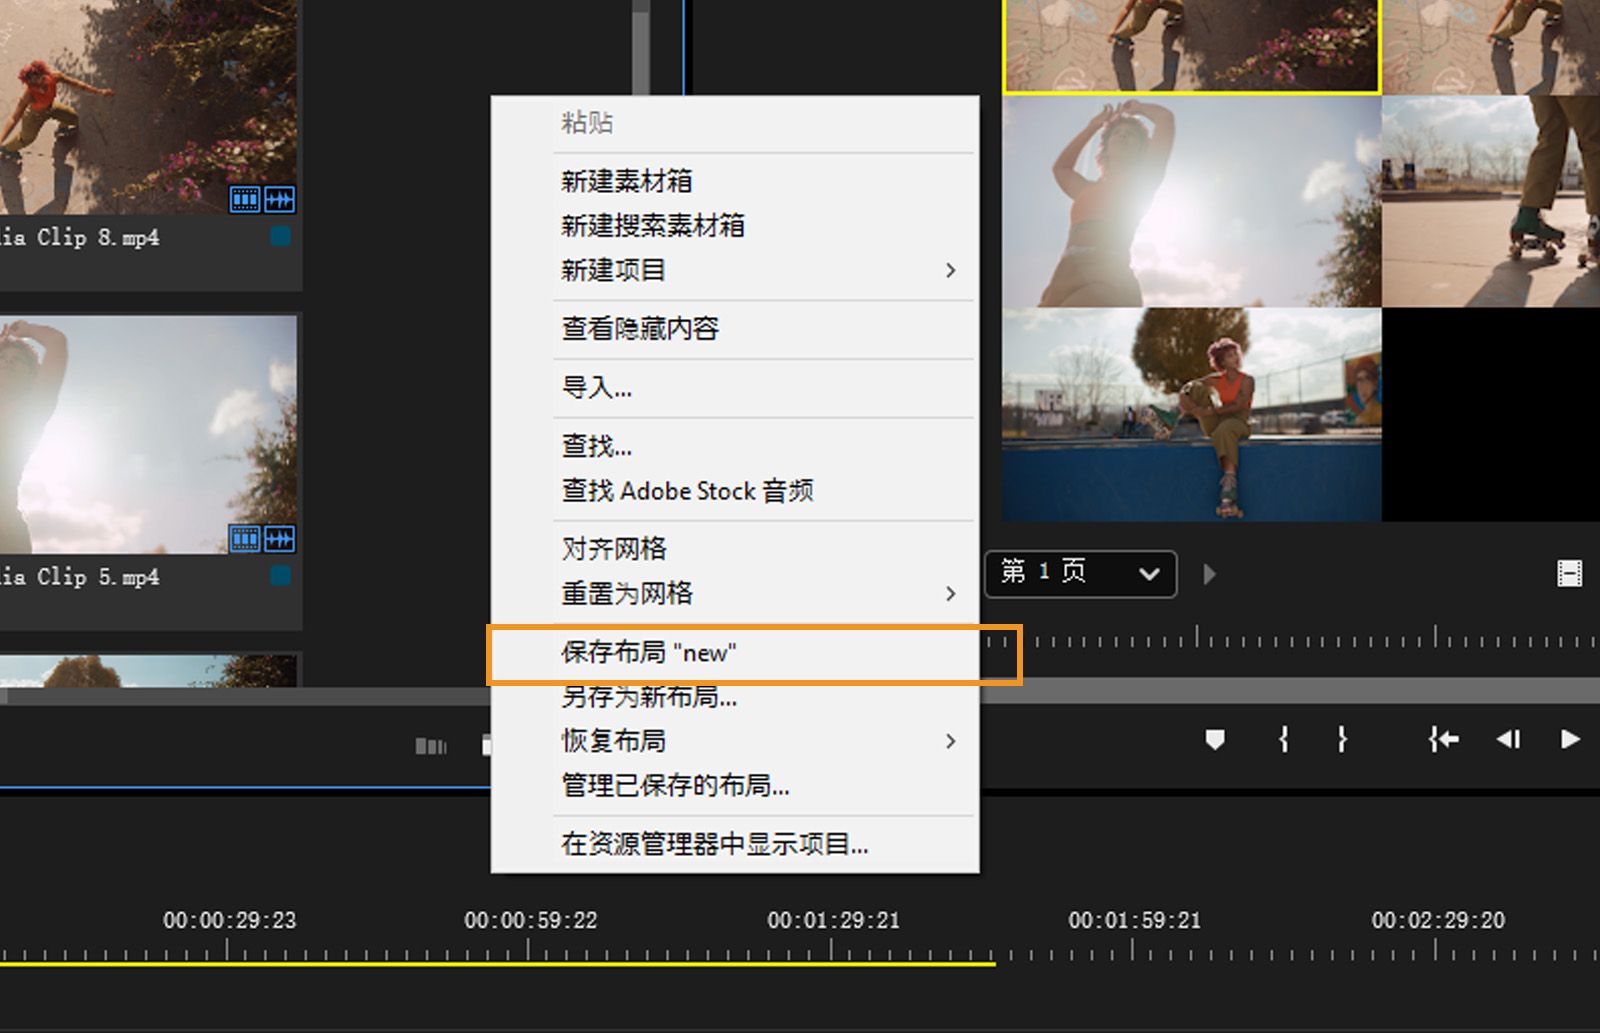Click the marker icon in the playback controls

click(1216, 740)
